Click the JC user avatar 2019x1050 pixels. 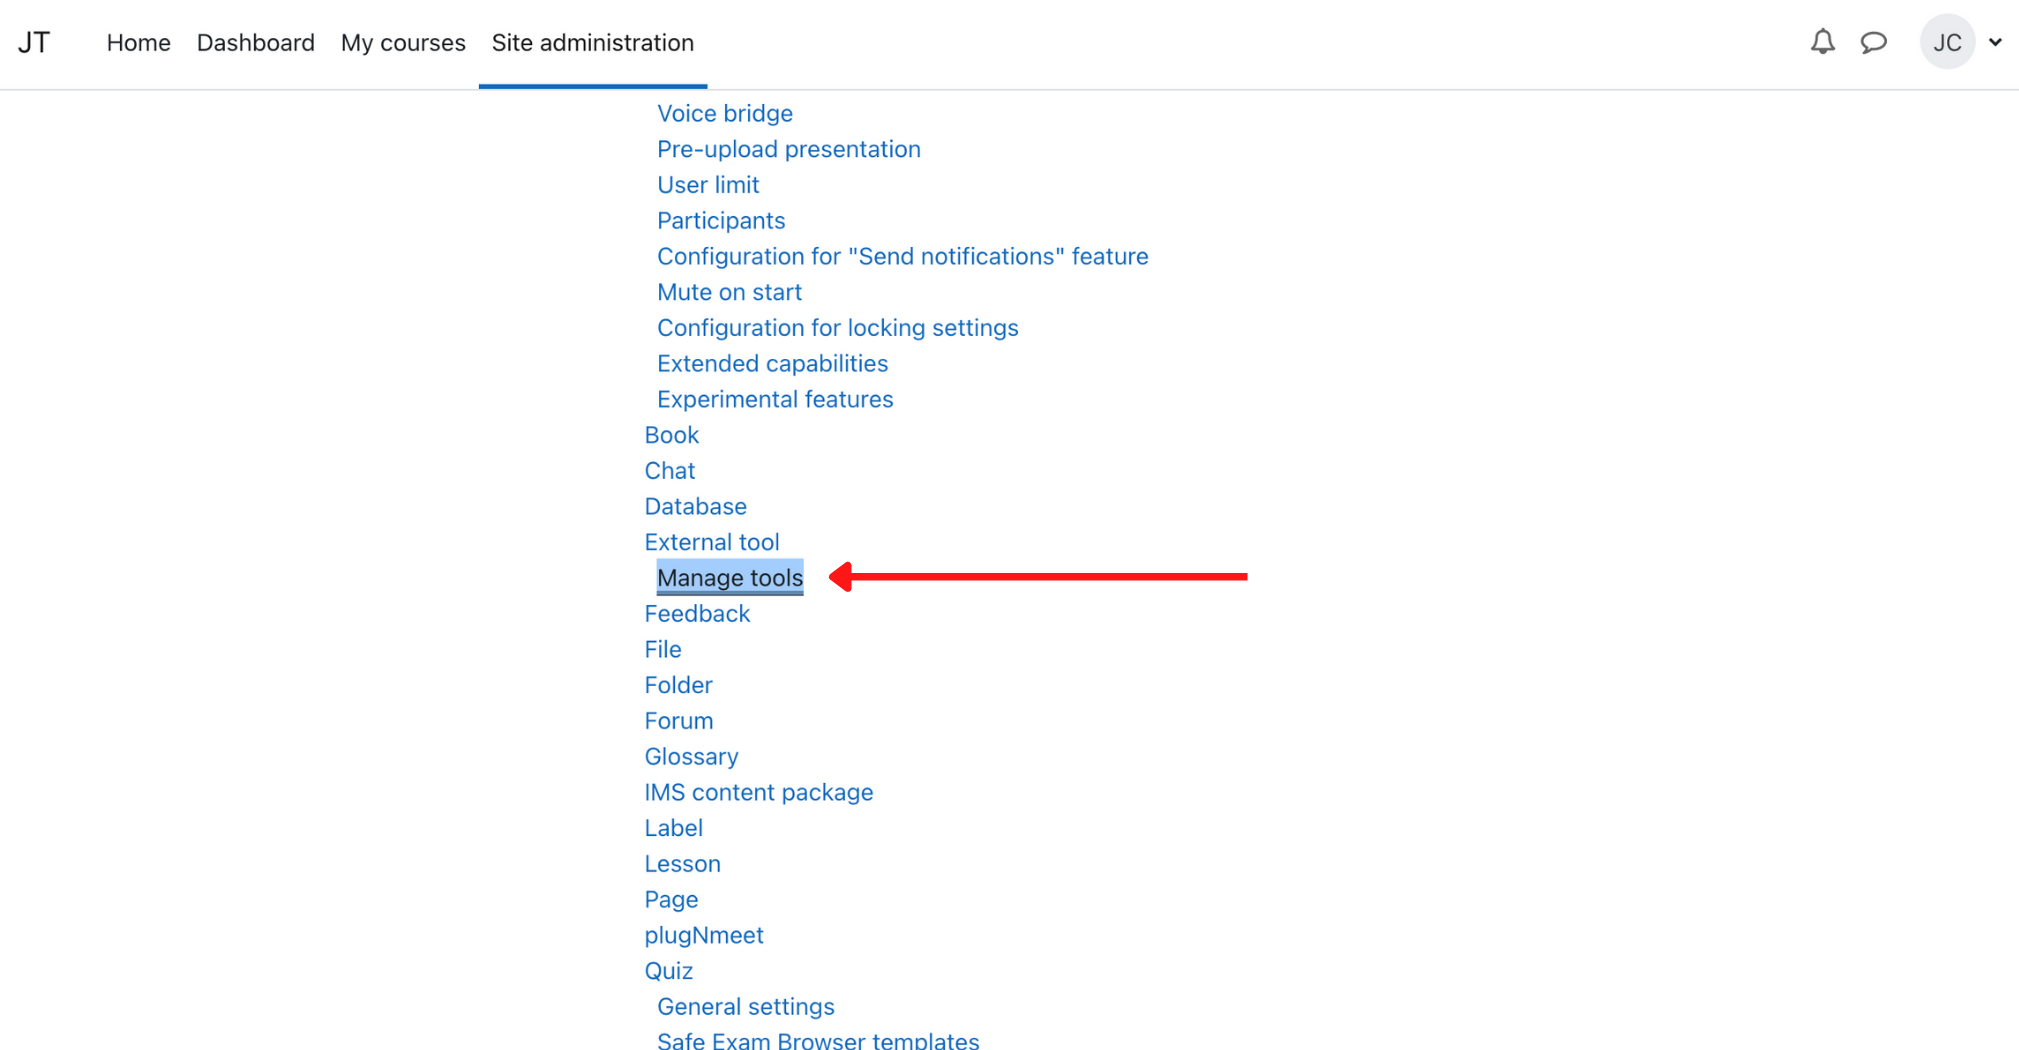(1946, 42)
